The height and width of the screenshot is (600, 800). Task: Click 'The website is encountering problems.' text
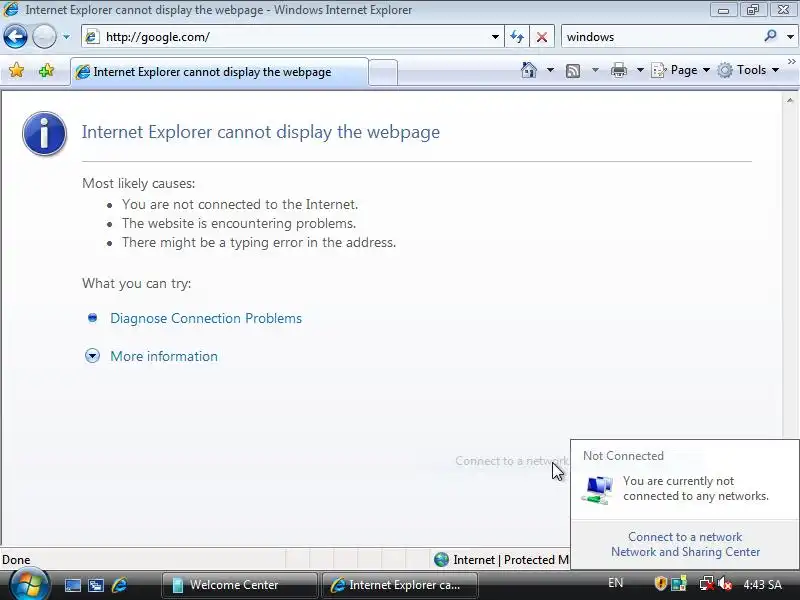[239, 223]
